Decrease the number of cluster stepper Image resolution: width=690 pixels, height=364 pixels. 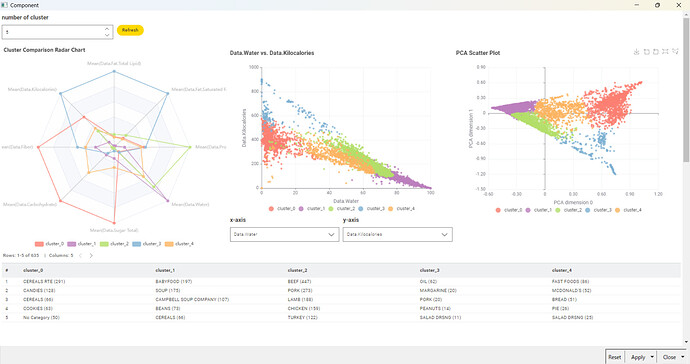tap(107, 35)
